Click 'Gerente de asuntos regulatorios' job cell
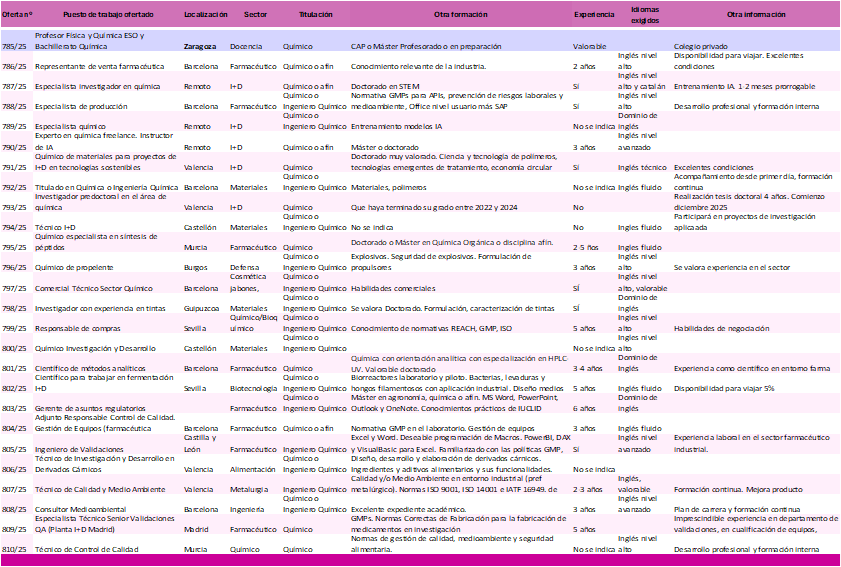The height and width of the screenshot is (567, 841). (90, 408)
